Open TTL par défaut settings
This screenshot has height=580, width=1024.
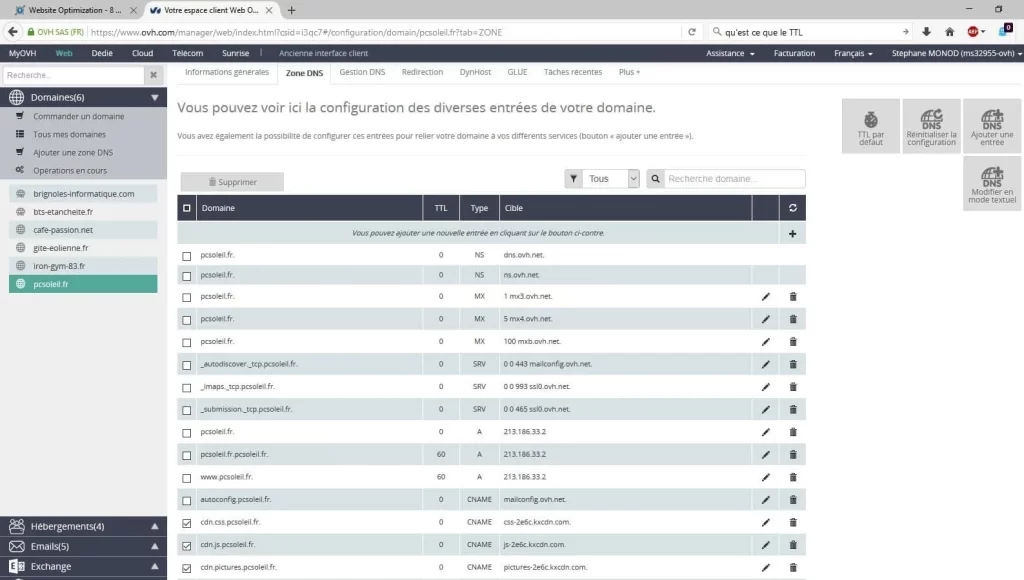[x=871, y=126]
